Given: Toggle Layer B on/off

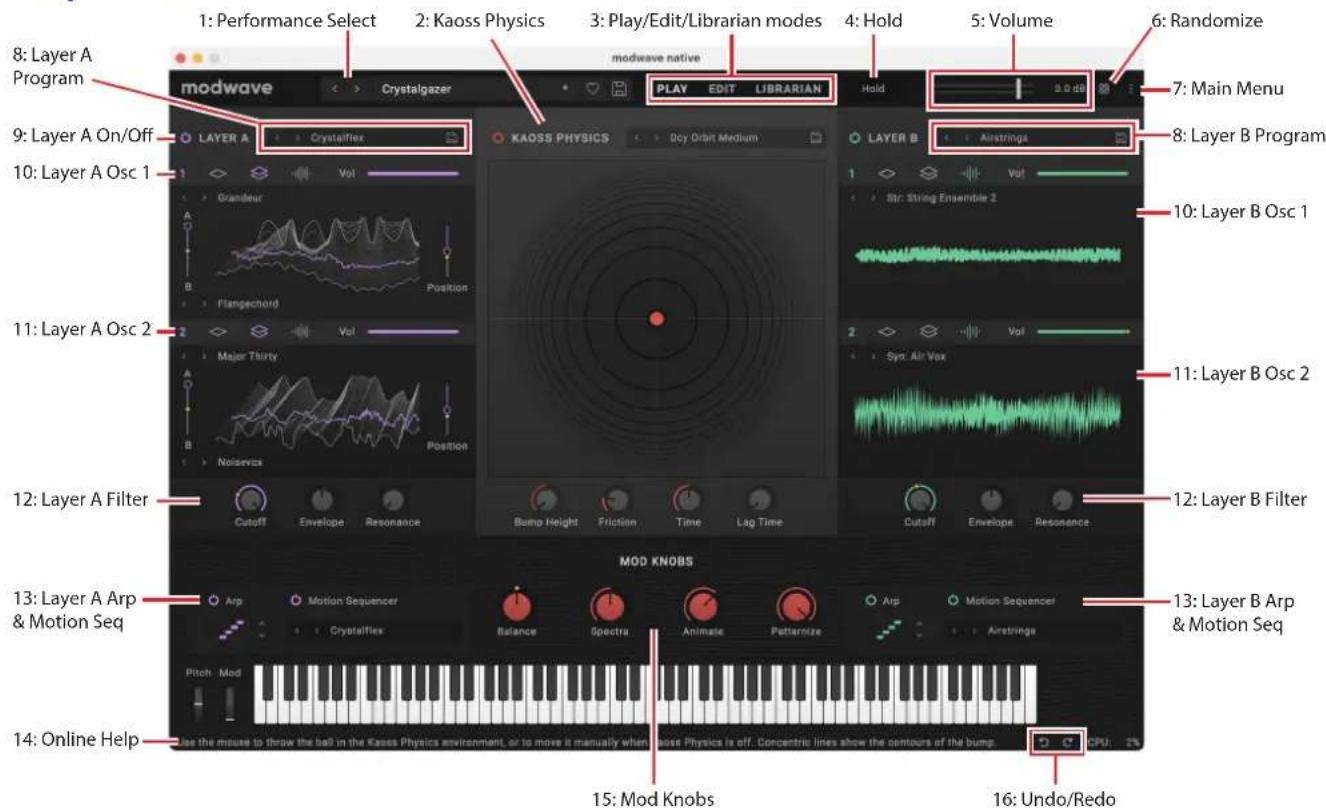Looking at the screenshot, I should pos(853,137).
